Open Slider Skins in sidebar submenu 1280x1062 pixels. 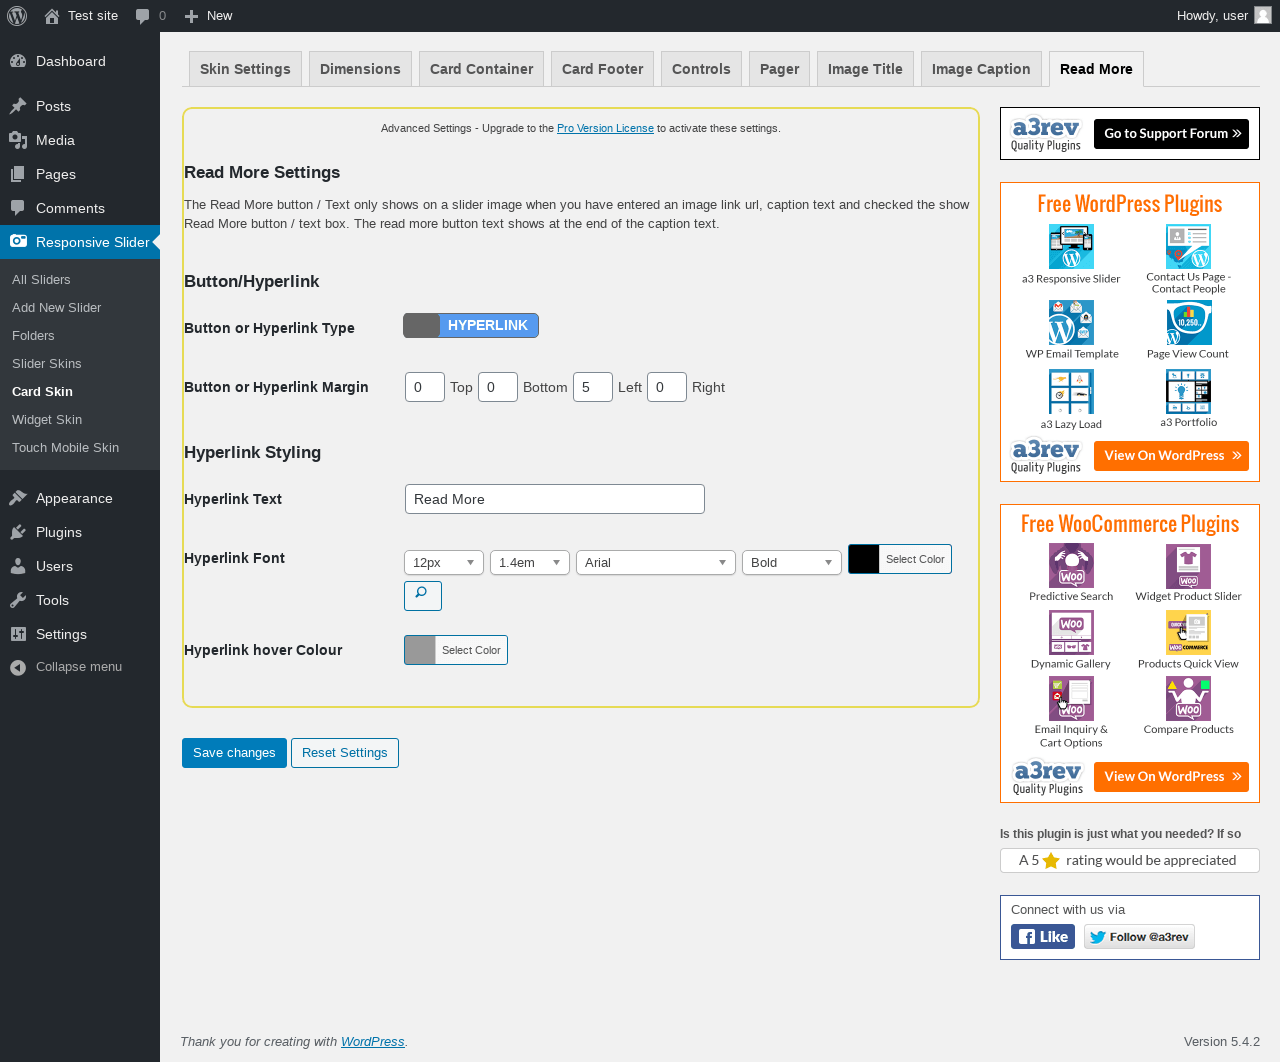(x=47, y=364)
